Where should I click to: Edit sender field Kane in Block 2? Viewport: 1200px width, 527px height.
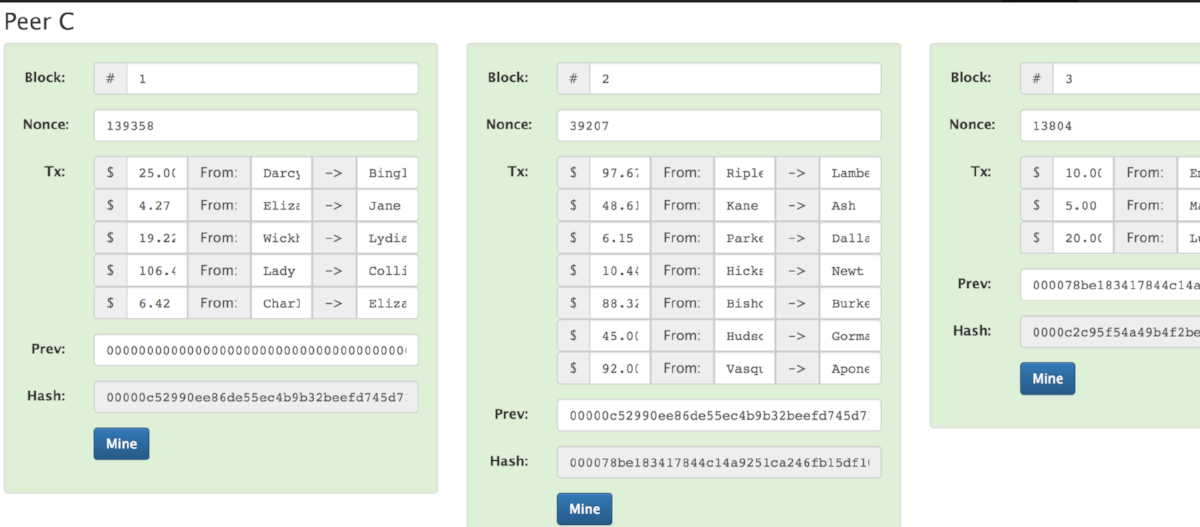[744, 205]
